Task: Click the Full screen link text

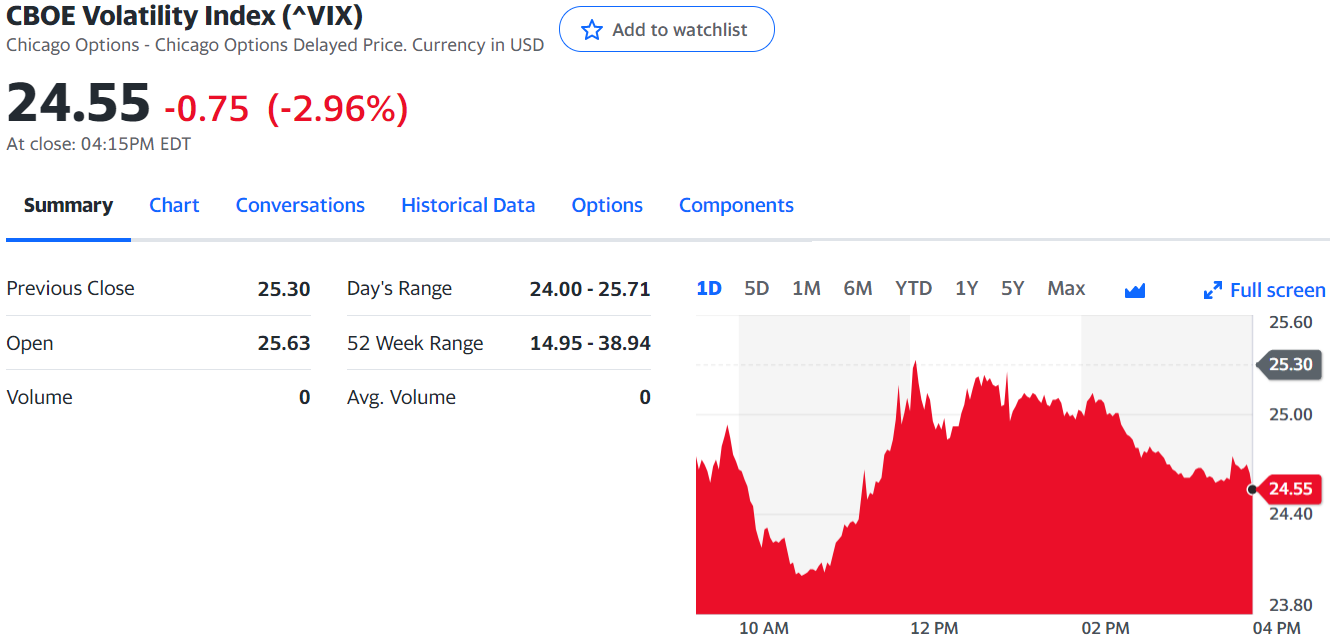Action: [x=1278, y=290]
